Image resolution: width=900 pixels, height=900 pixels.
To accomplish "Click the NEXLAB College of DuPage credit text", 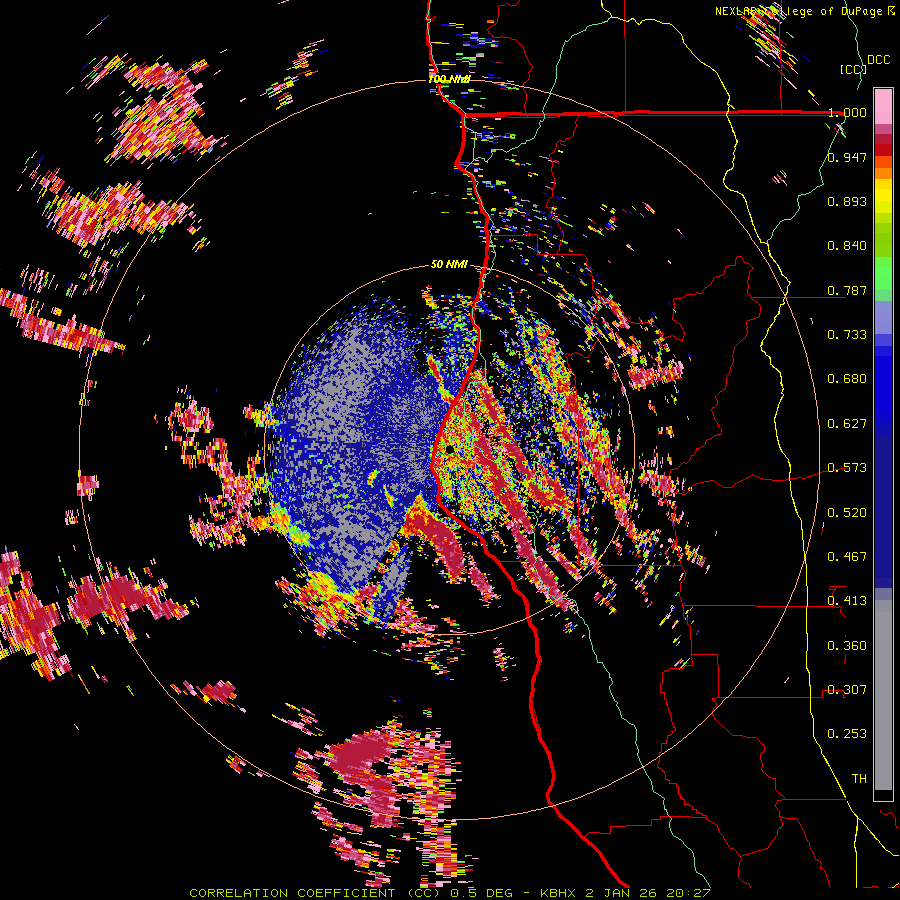I will pos(805,11).
